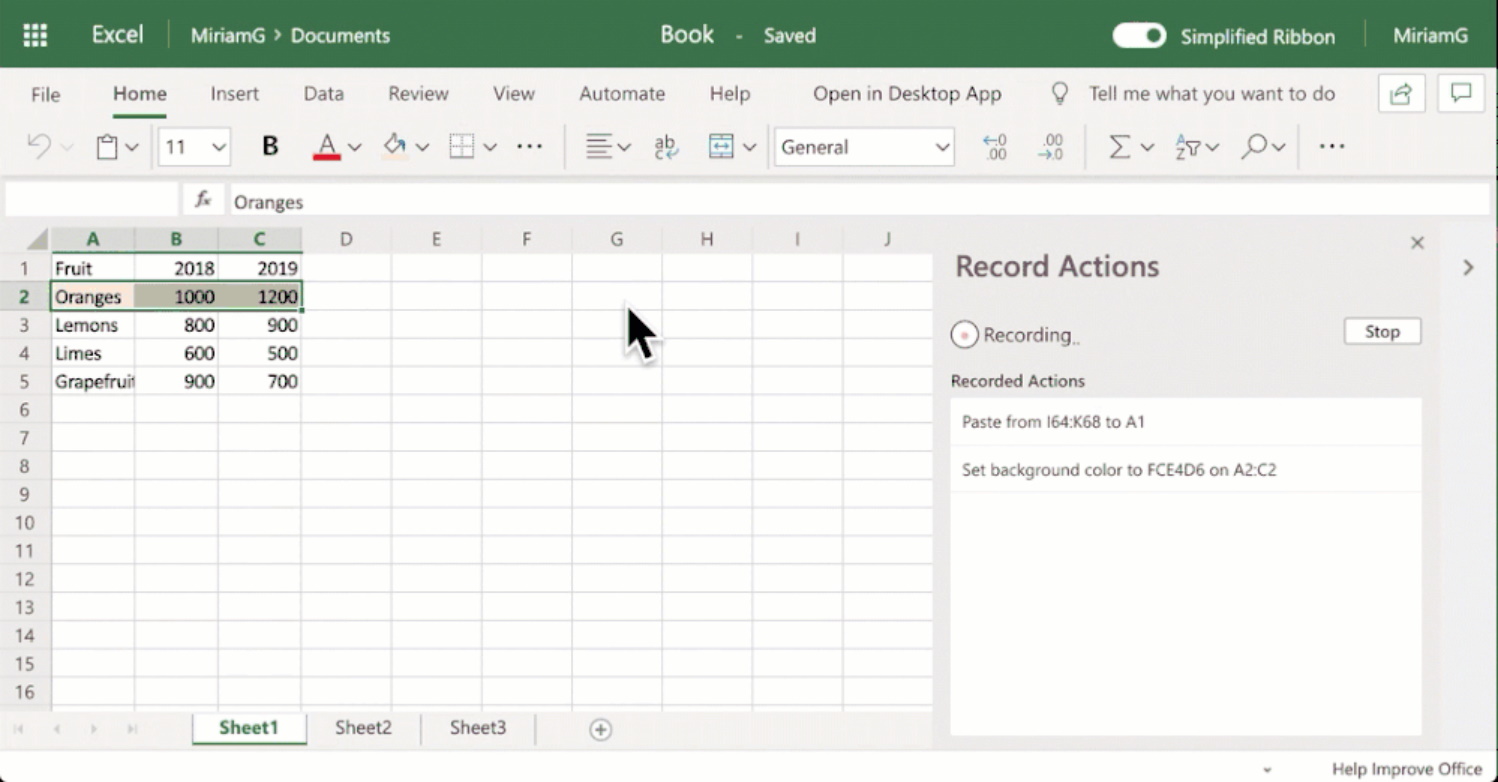Click the Wrap Text icon
This screenshot has width=1498, height=782.
coord(665,146)
